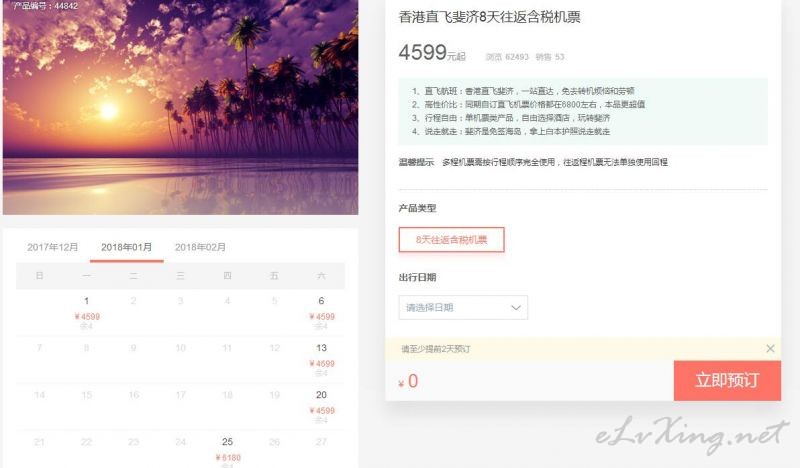The image size is (800, 468).
Task: Switch to the 2017年12月 calendar tab
Action: pos(53,247)
